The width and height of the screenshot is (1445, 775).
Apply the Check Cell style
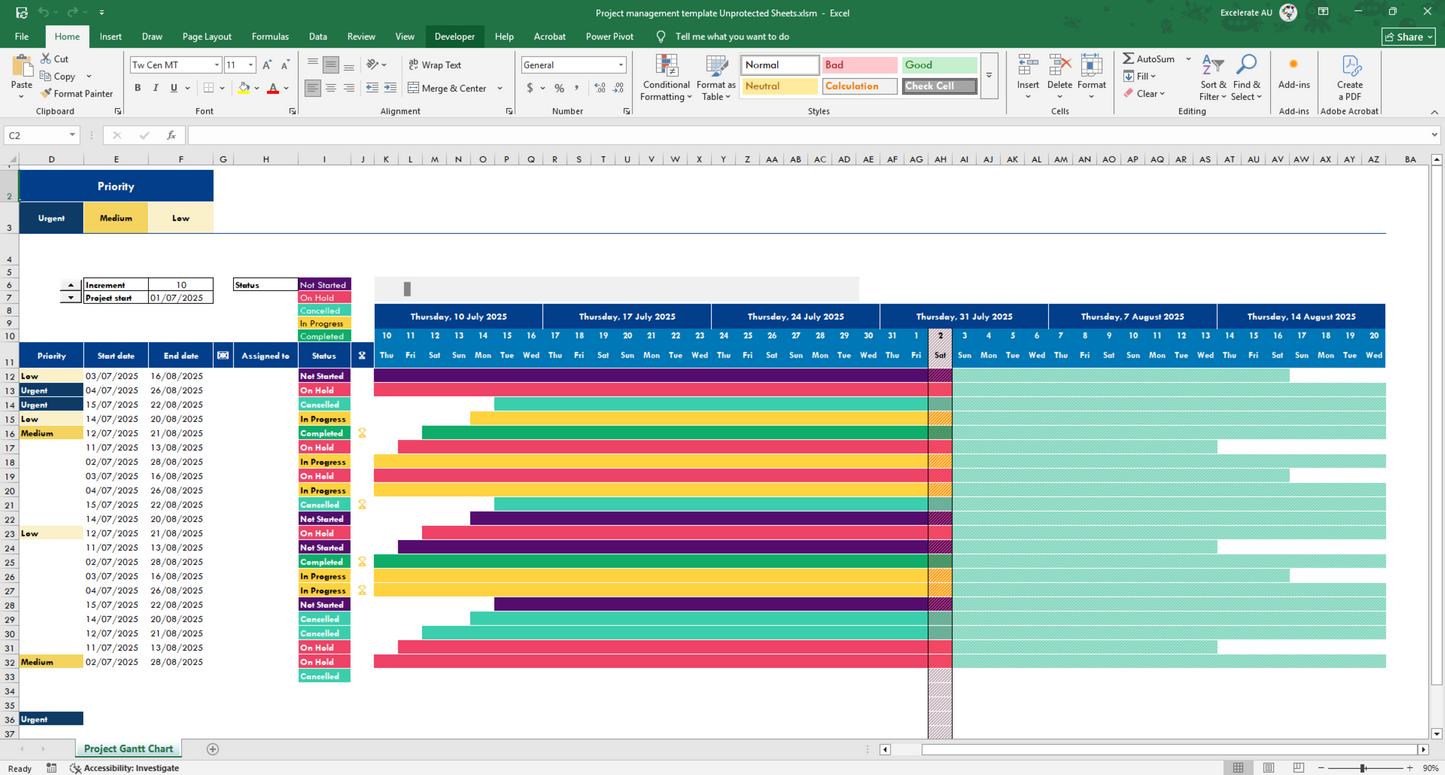coord(939,86)
